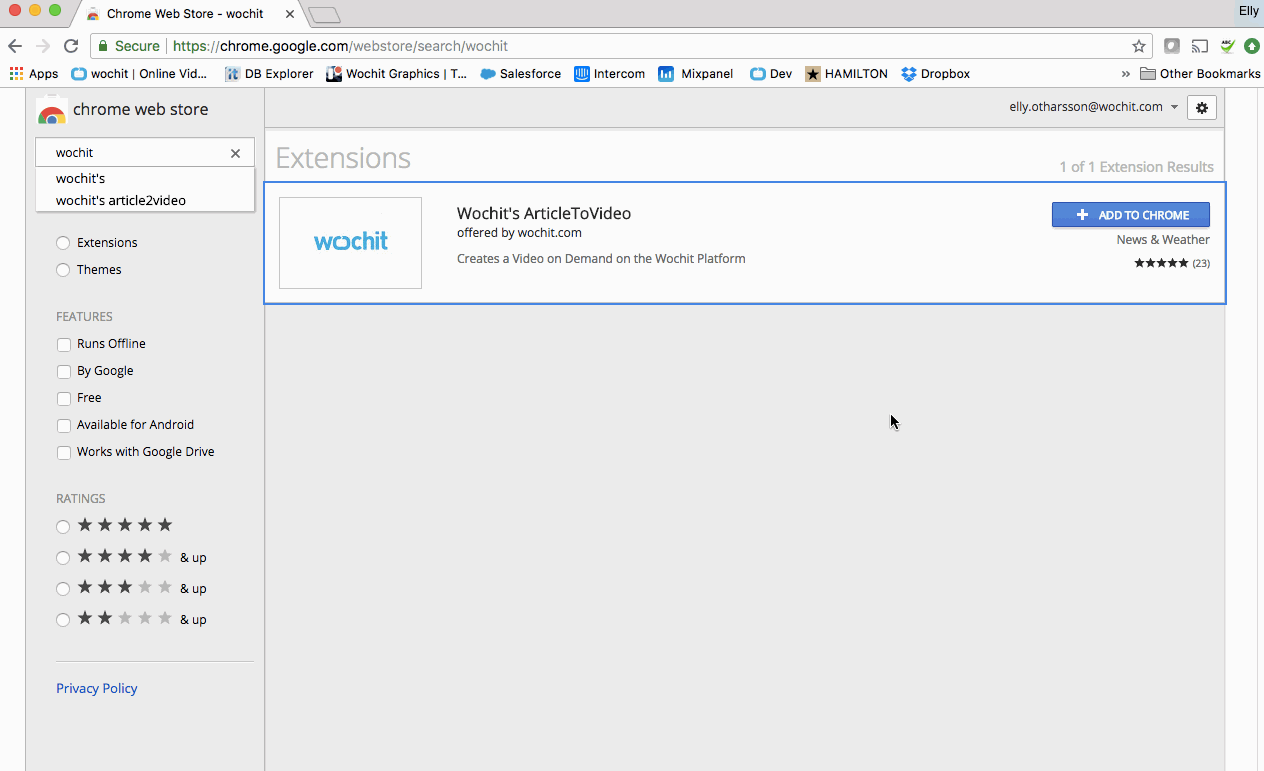Check the By Google checkbox
This screenshot has height=771, width=1264.
64,371
